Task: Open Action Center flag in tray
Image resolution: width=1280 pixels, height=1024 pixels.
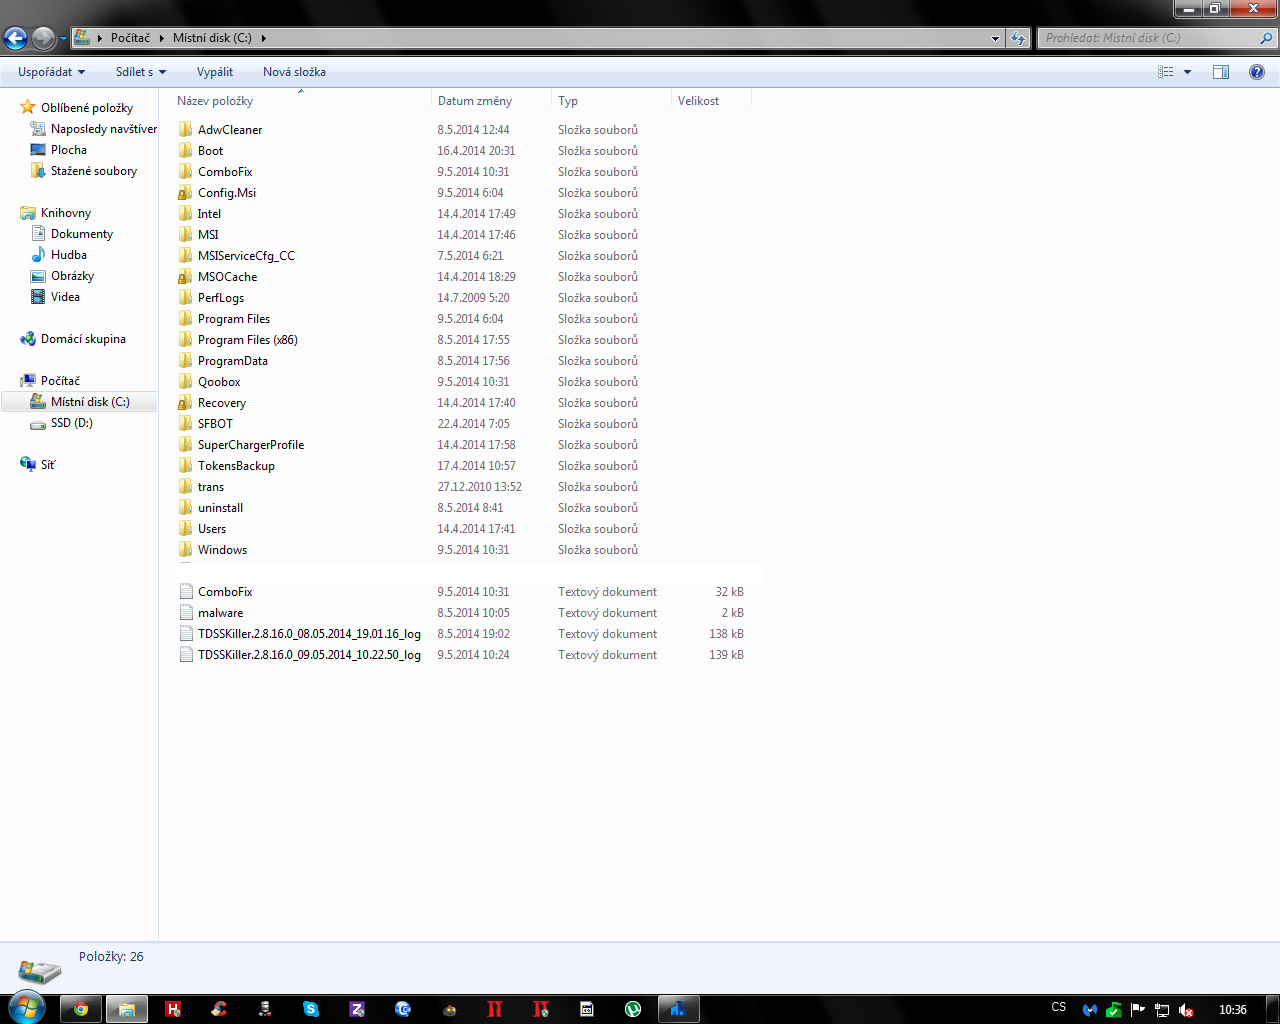Action: (x=1138, y=1010)
